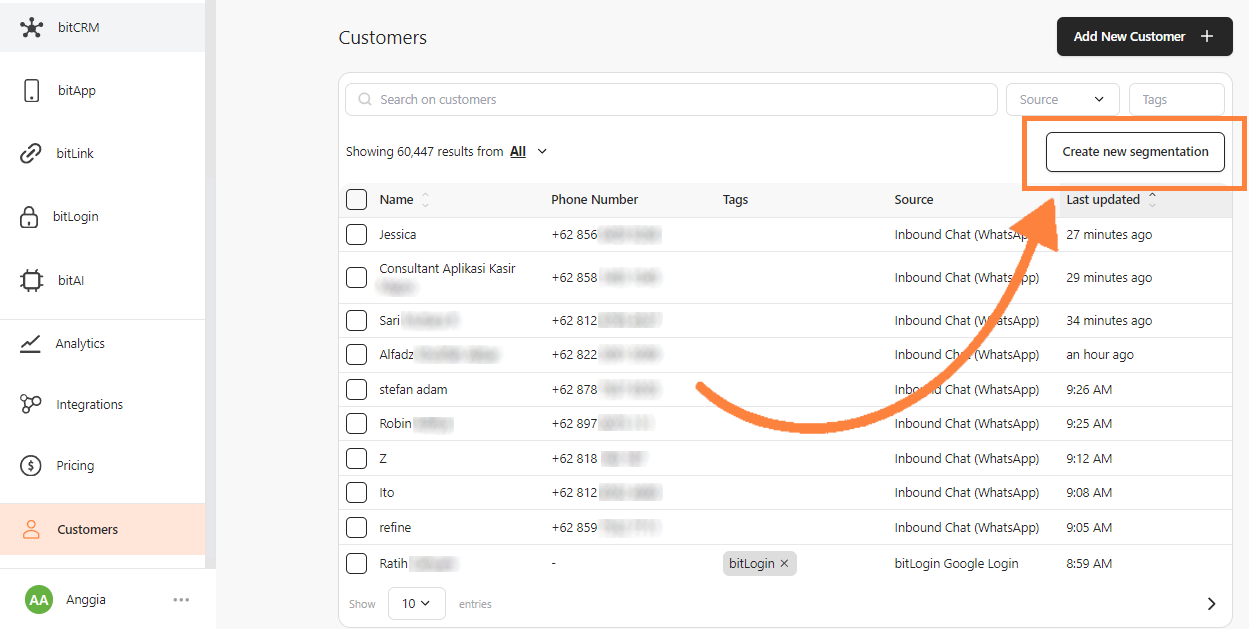Click the Phone Number column header
The width and height of the screenshot is (1249, 629).
pyautogui.click(x=594, y=200)
